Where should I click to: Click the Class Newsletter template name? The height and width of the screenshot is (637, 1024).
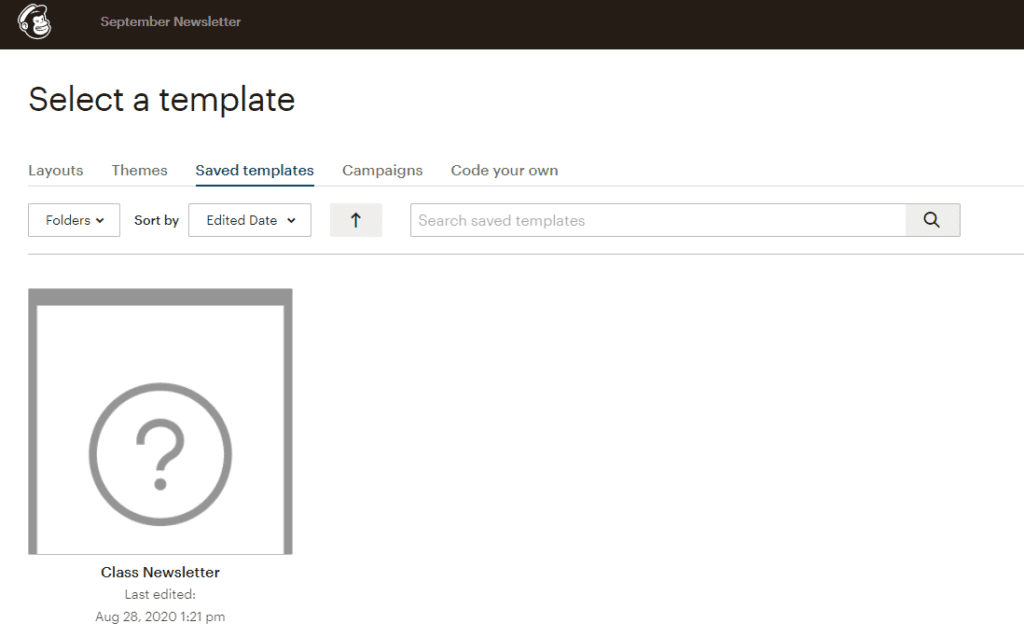(x=160, y=572)
